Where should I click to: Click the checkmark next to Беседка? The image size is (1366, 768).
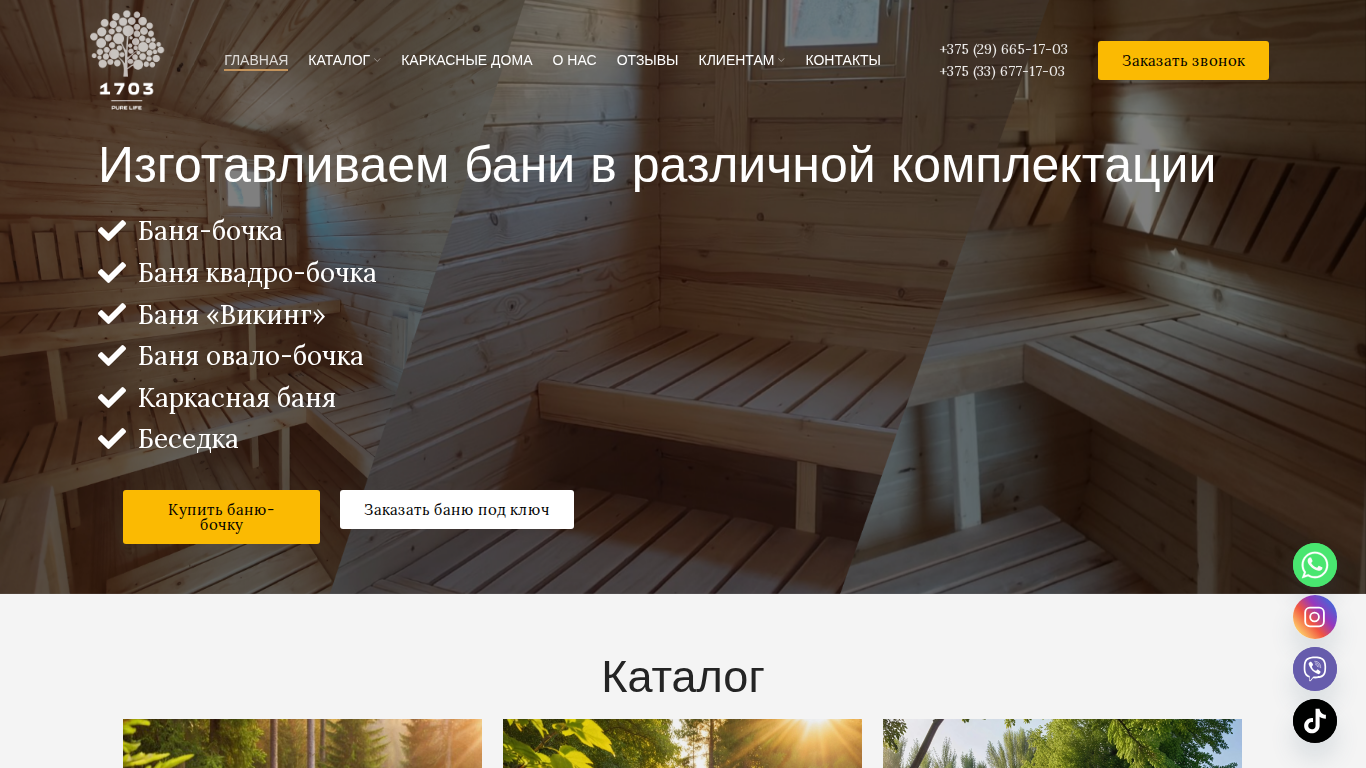pyautogui.click(x=112, y=439)
